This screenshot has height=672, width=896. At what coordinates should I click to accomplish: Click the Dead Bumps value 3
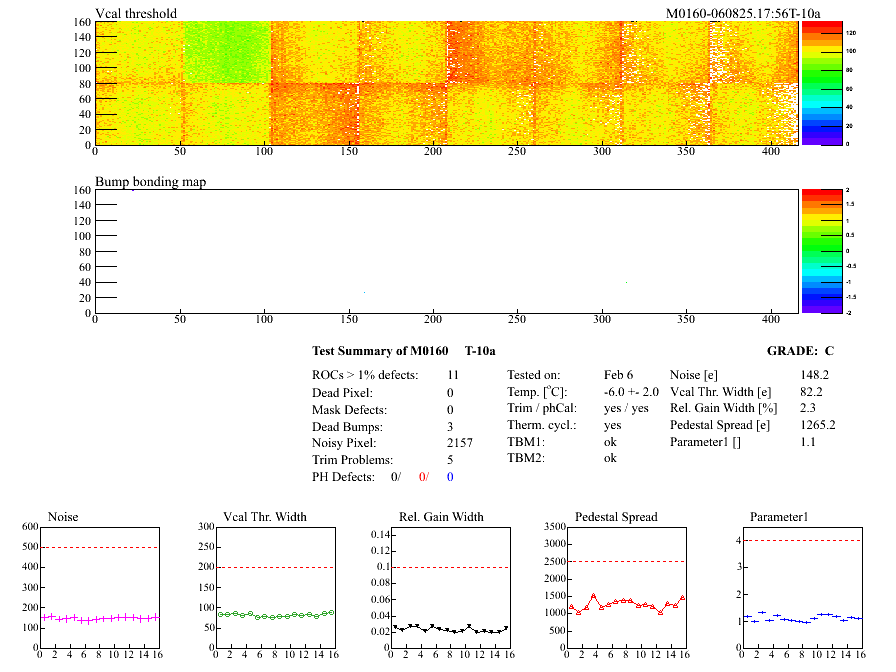[450, 426]
